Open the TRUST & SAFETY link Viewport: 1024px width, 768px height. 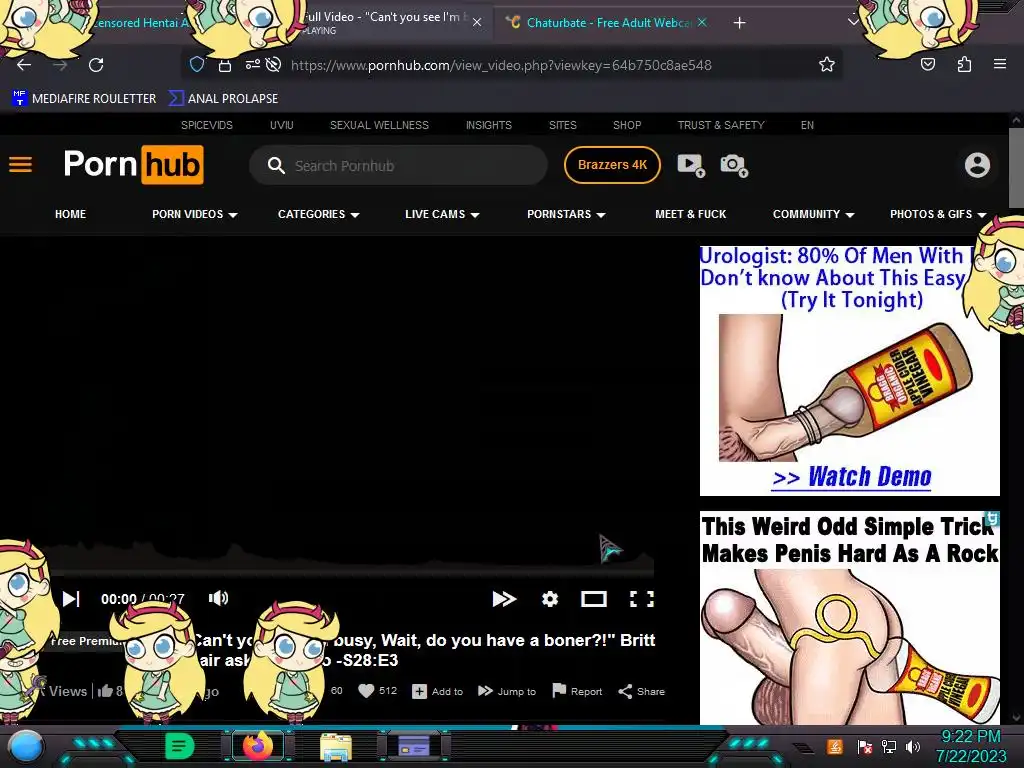[x=721, y=125]
